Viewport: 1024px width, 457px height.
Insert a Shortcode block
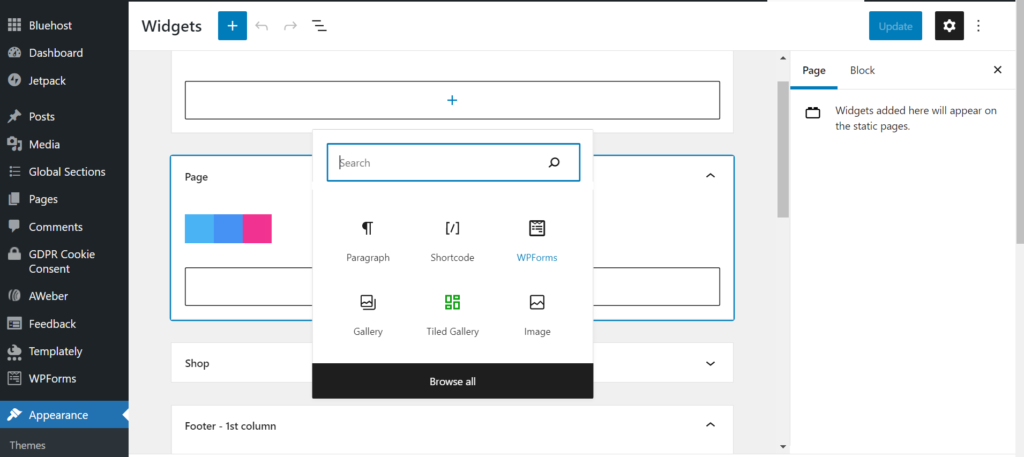coord(453,240)
